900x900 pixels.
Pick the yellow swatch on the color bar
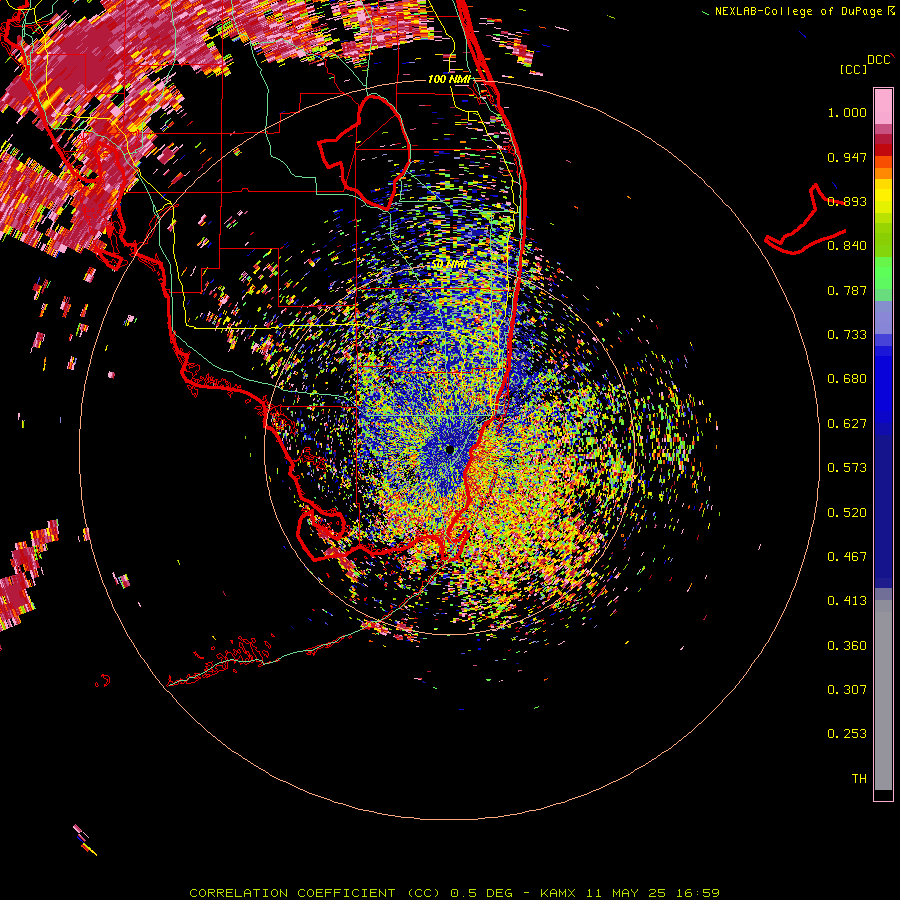click(883, 197)
